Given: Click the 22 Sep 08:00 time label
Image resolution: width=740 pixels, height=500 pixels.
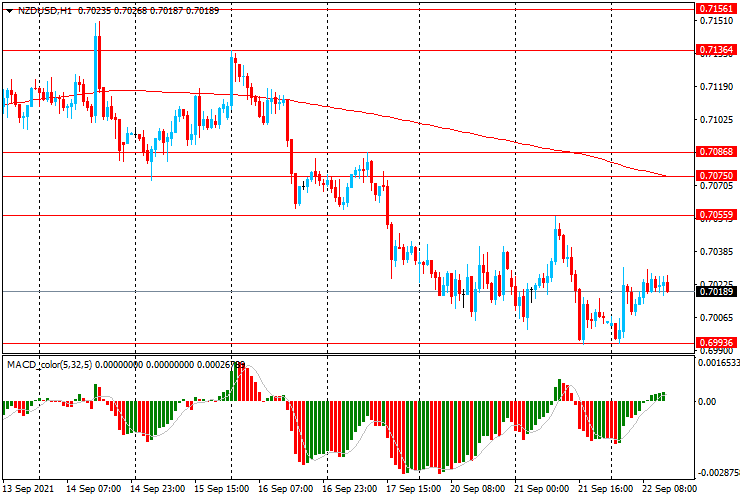Looking at the screenshot, I should (671, 490).
